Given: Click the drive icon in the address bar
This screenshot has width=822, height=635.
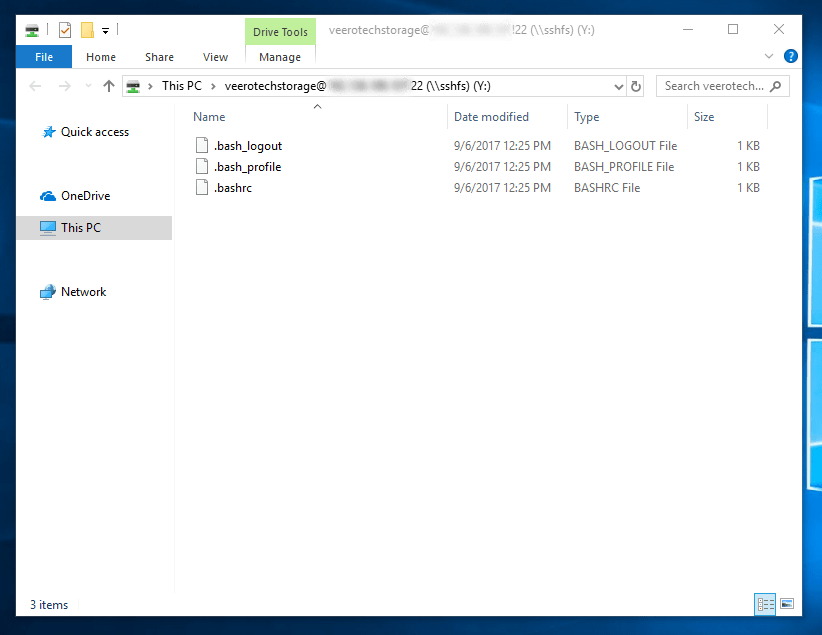Looking at the screenshot, I should pyautogui.click(x=133, y=86).
